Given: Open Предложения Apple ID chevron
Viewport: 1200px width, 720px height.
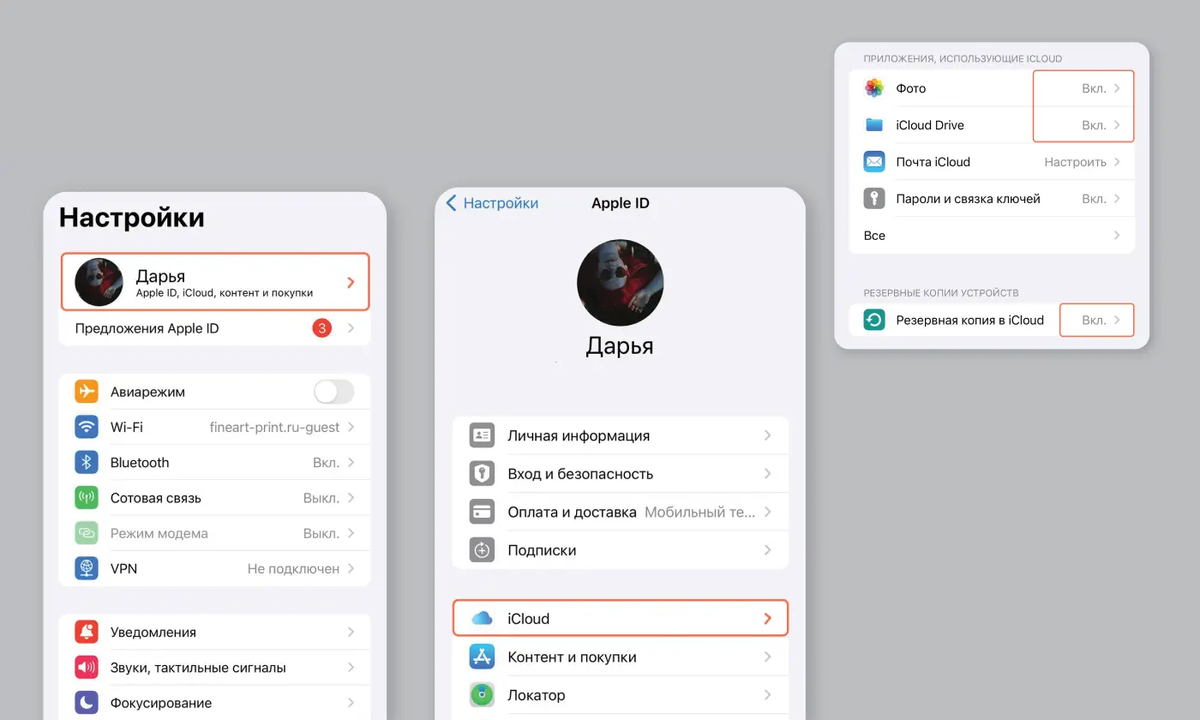Looking at the screenshot, I should click(351, 328).
